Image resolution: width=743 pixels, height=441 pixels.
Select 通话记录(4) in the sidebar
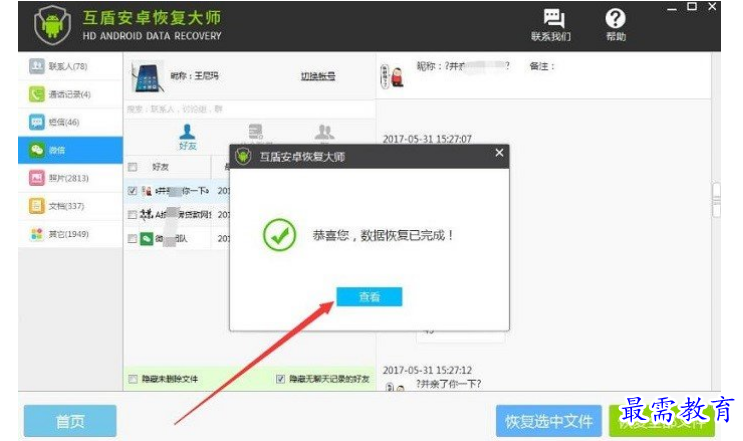[70, 94]
